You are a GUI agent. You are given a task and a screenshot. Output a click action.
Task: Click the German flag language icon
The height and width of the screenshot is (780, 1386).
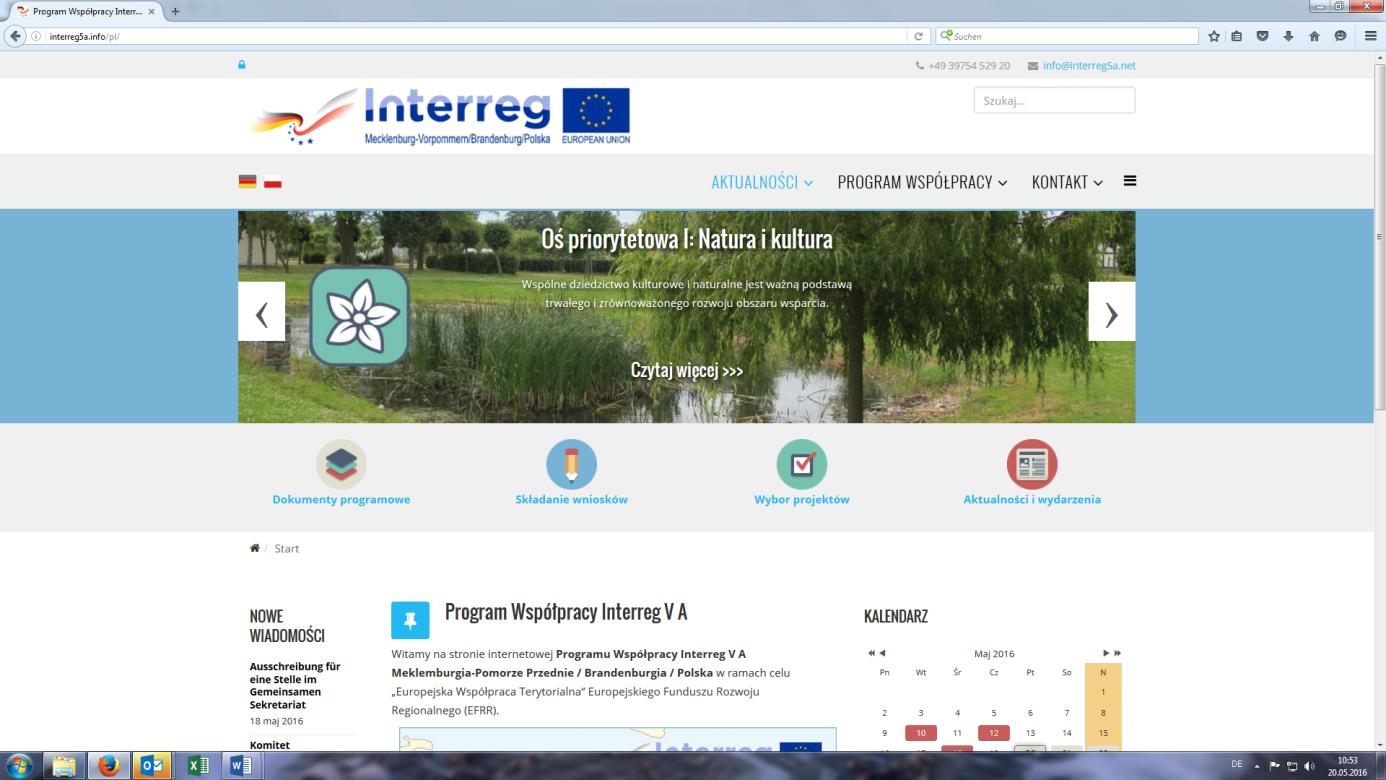click(247, 182)
